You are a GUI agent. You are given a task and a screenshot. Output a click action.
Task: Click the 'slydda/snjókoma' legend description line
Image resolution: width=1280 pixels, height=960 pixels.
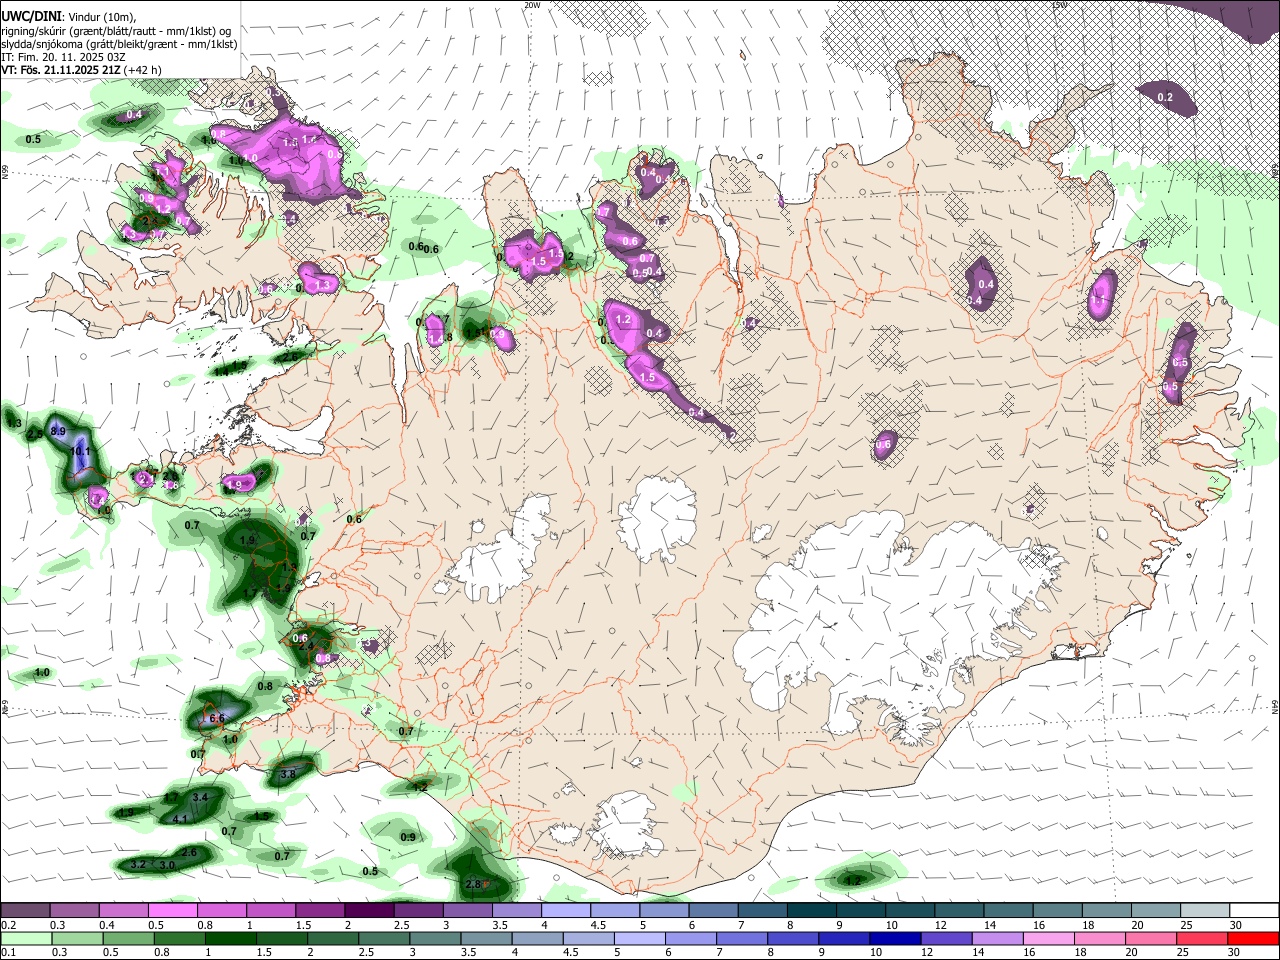pyautogui.click(x=119, y=44)
